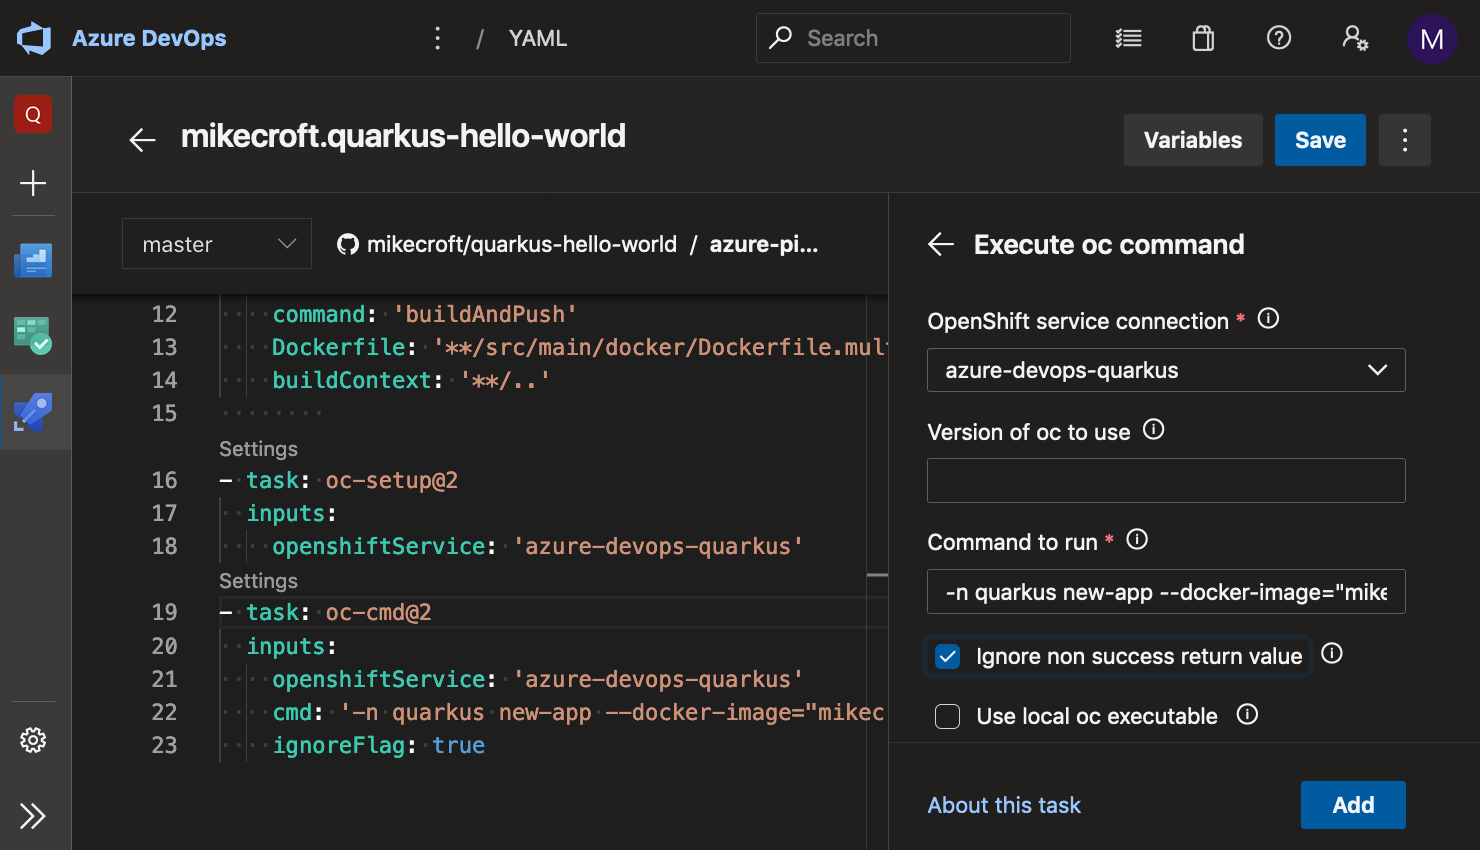Image resolution: width=1480 pixels, height=850 pixels.
Task: Click the Dockerfile line 13 text
Action: (x=579, y=347)
